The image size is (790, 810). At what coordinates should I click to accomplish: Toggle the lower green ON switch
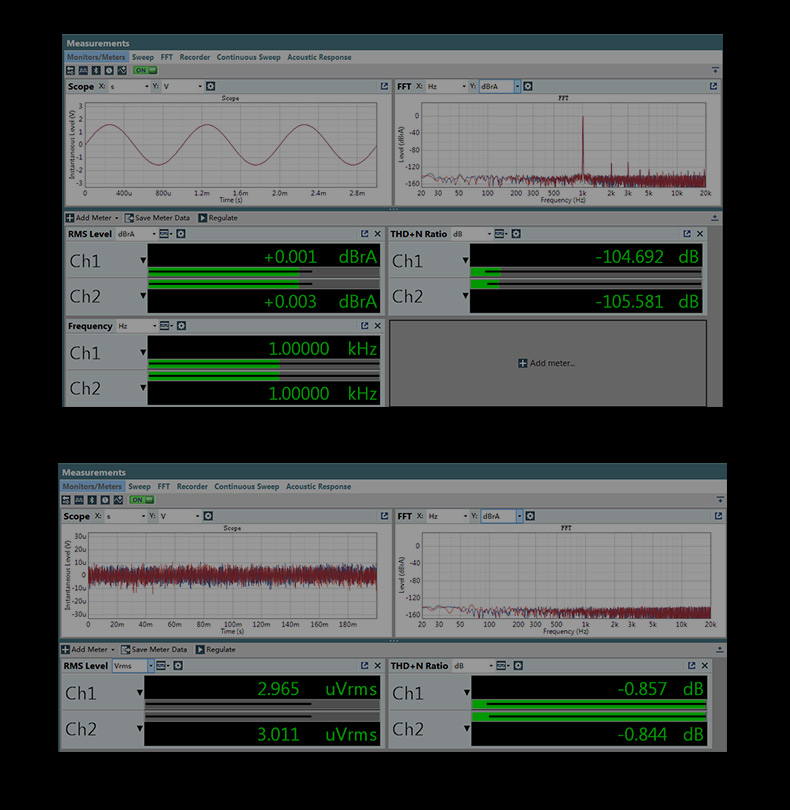pyautogui.click(x=142, y=500)
